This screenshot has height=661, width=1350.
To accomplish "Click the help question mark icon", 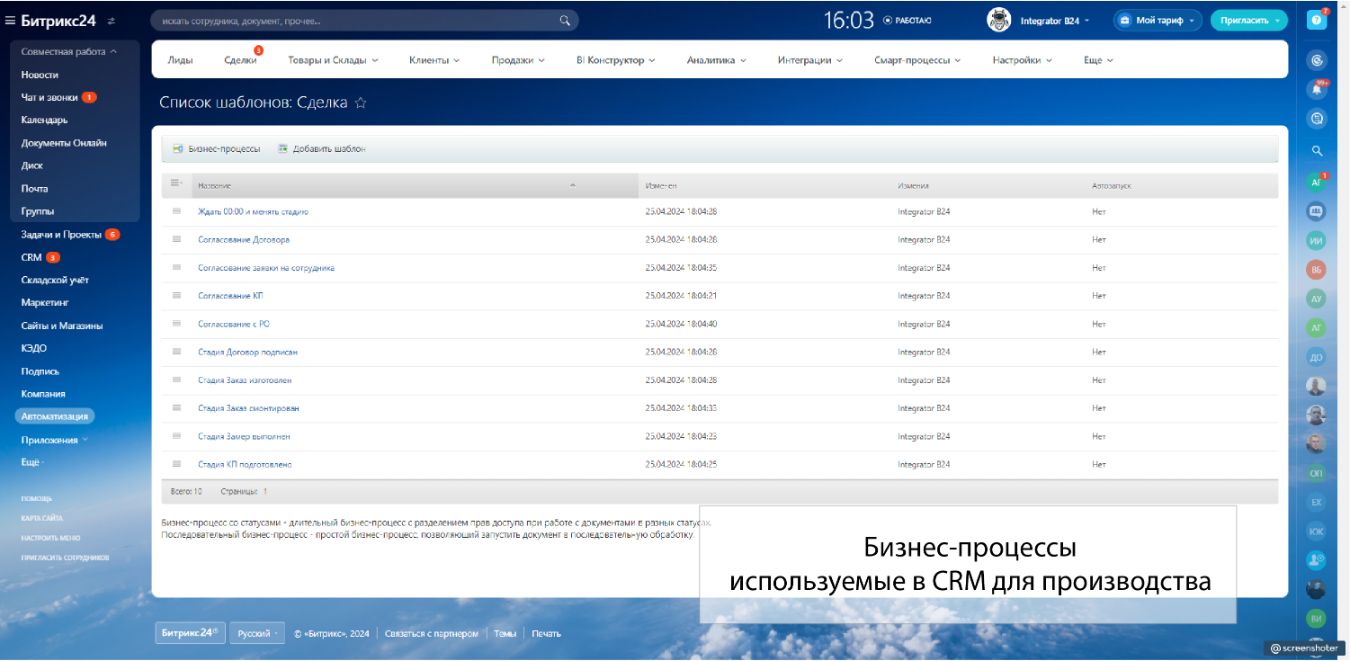I will coord(1317,20).
